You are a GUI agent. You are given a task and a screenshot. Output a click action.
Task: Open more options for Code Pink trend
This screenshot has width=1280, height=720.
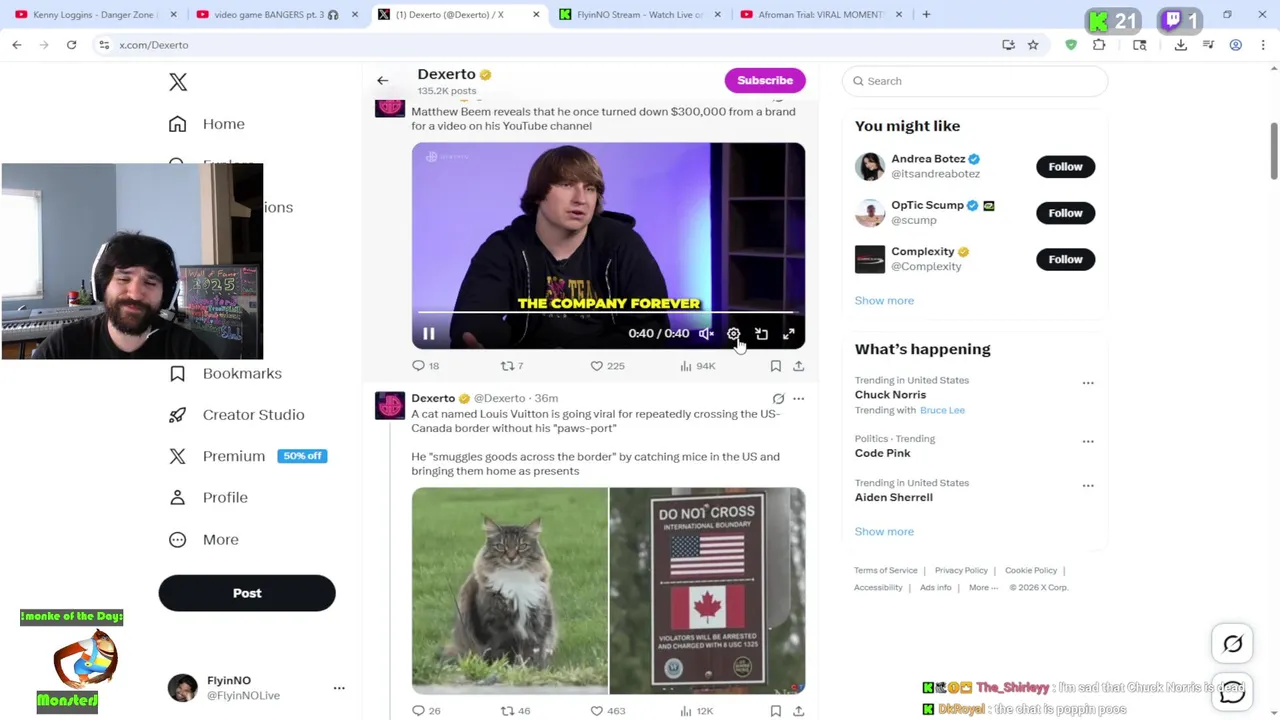[1088, 441]
